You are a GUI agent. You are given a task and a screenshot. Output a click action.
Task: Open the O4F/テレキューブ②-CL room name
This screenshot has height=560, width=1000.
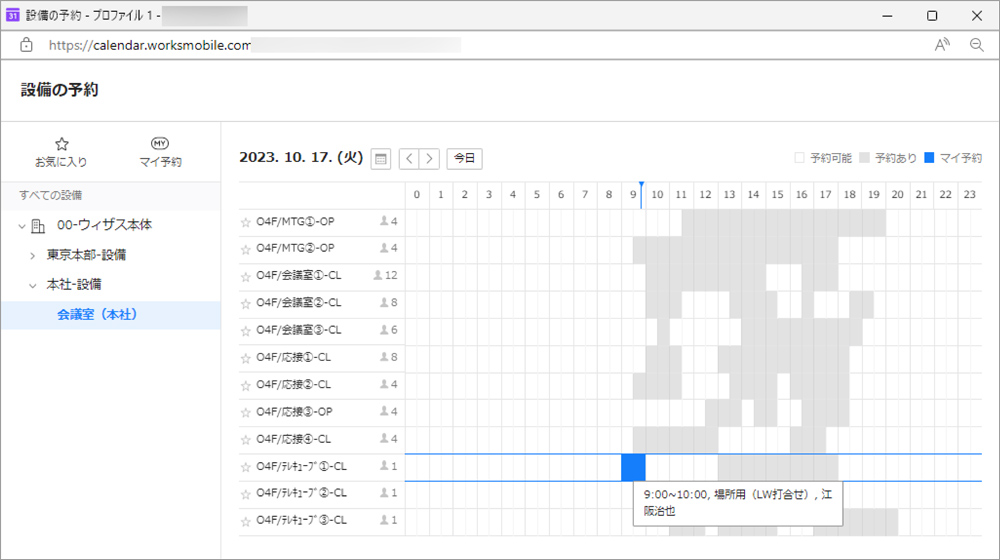click(x=301, y=493)
